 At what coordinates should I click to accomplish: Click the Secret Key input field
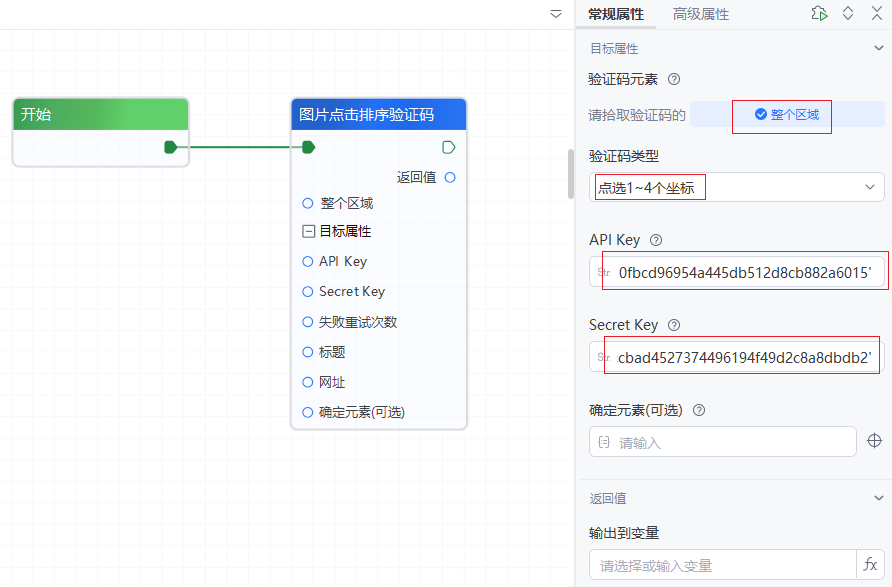point(745,357)
